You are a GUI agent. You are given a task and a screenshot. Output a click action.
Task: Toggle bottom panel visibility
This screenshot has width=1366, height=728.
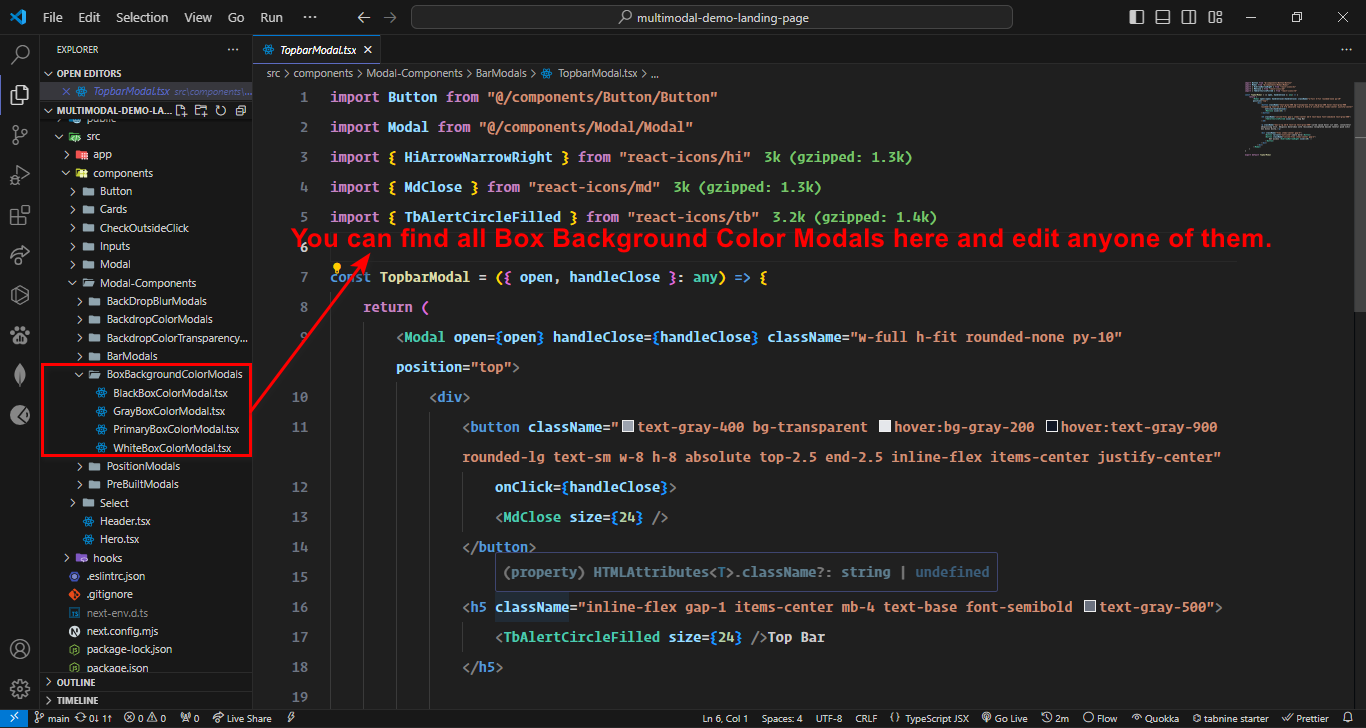(x=1161, y=17)
